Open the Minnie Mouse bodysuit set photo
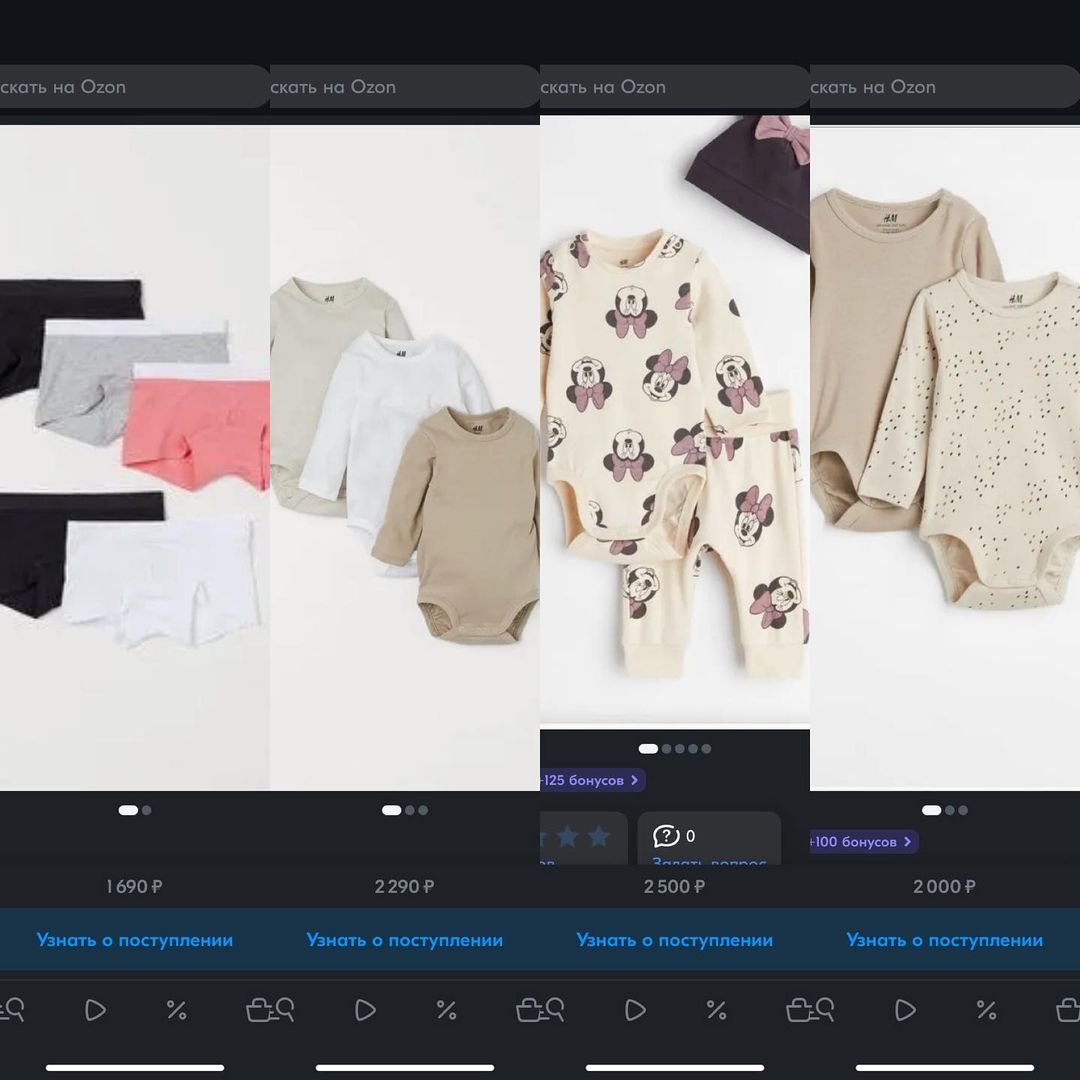The height and width of the screenshot is (1080, 1080). click(x=675, y=422)
